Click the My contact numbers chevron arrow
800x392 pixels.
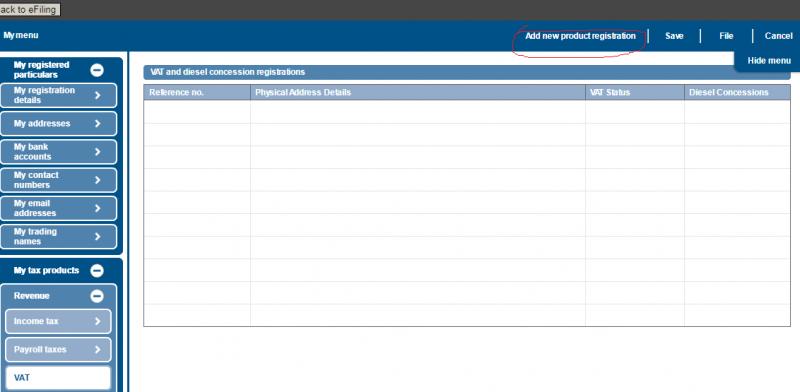[x=97, y=180]
